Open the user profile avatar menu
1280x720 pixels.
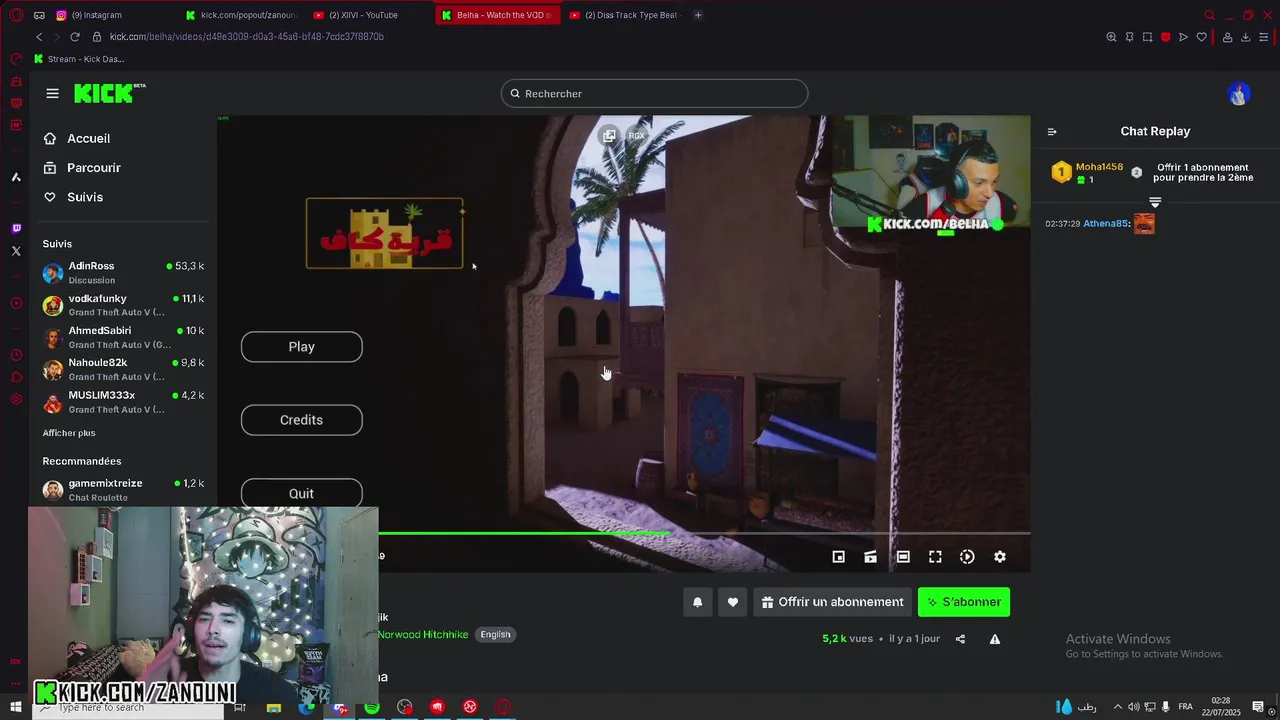(x=1239, y=94)
